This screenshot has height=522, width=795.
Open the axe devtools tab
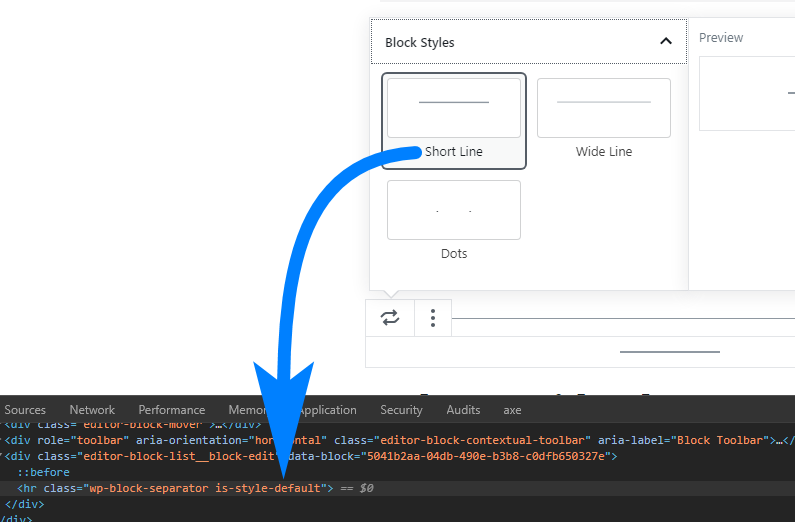point(512,409)
